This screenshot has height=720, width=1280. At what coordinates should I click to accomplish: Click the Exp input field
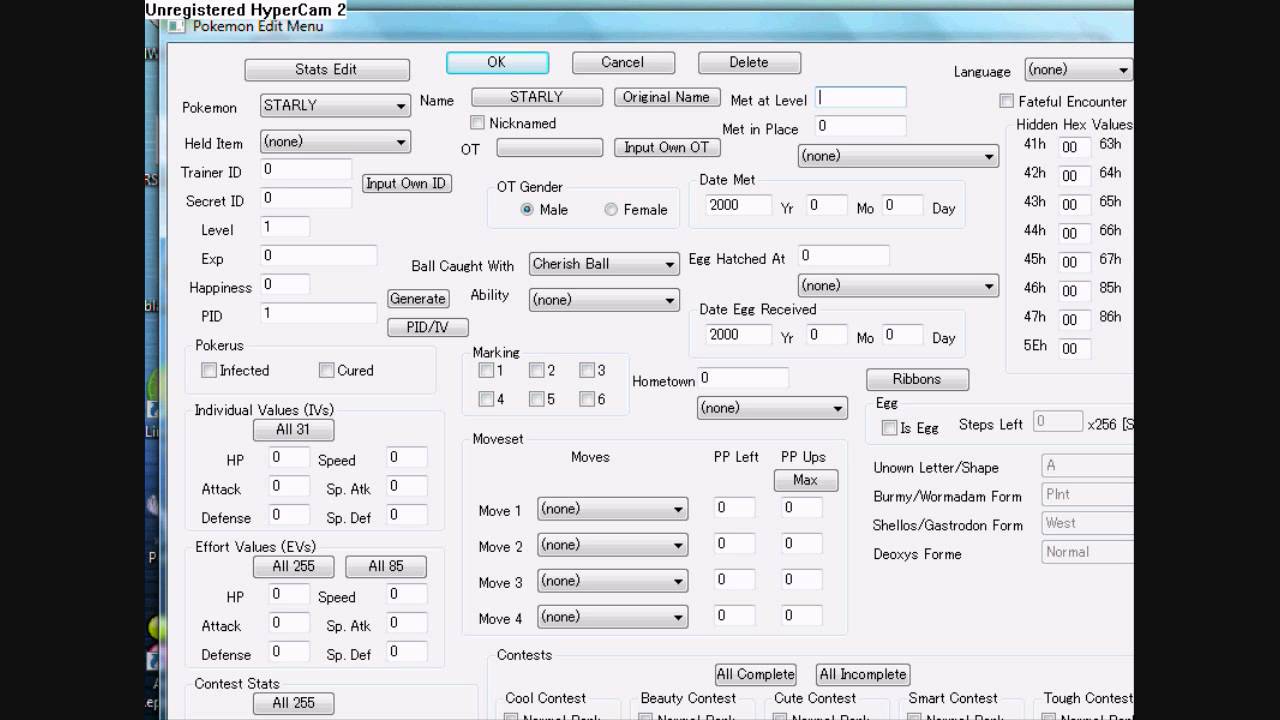[318, 255]
